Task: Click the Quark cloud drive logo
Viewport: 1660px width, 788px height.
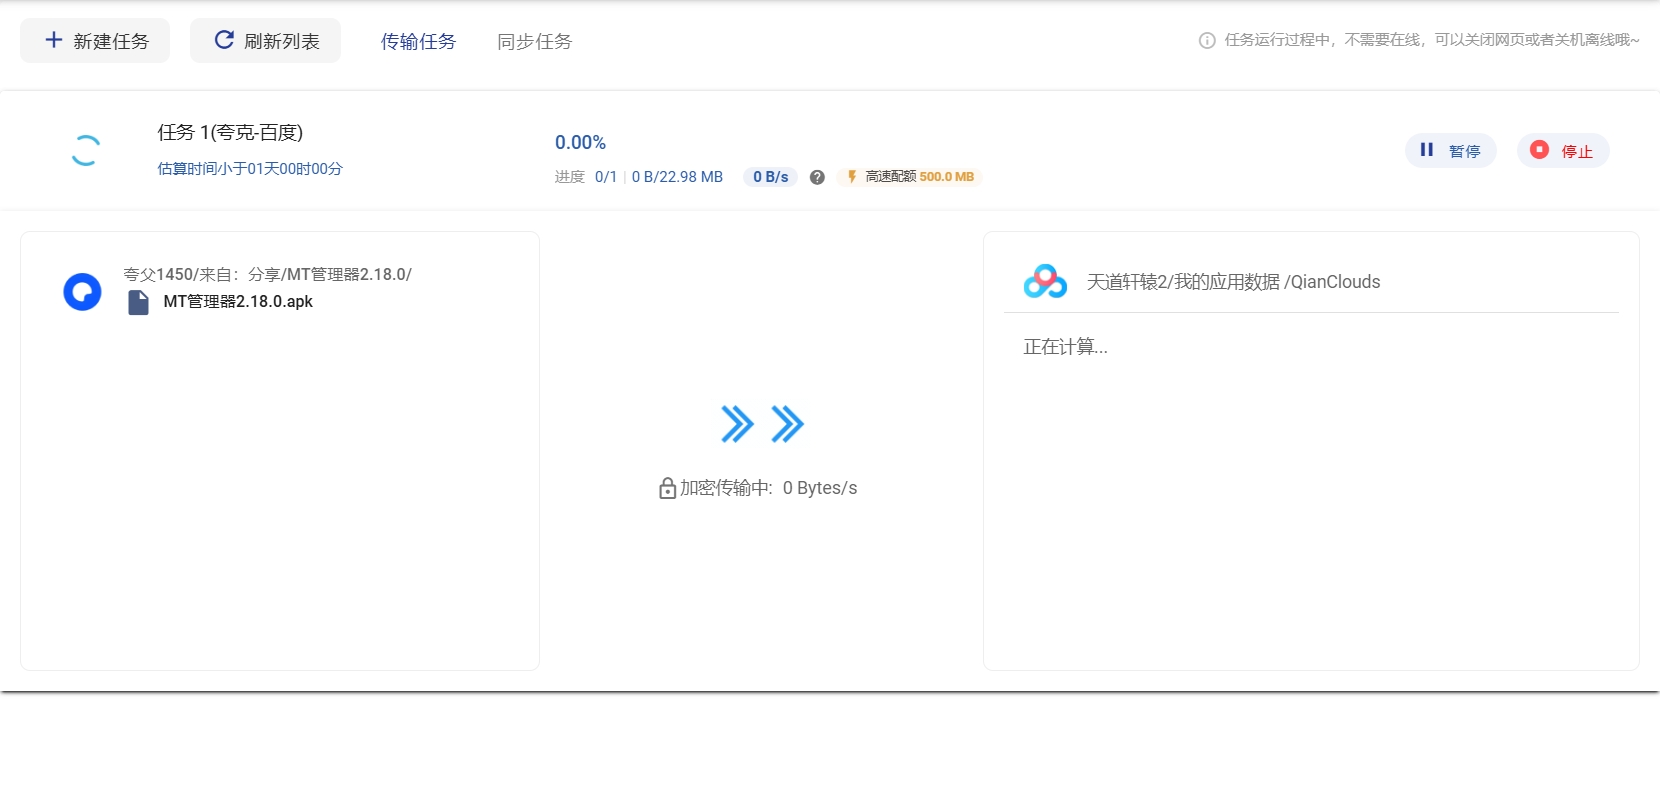Action: (x=82, y=292)
